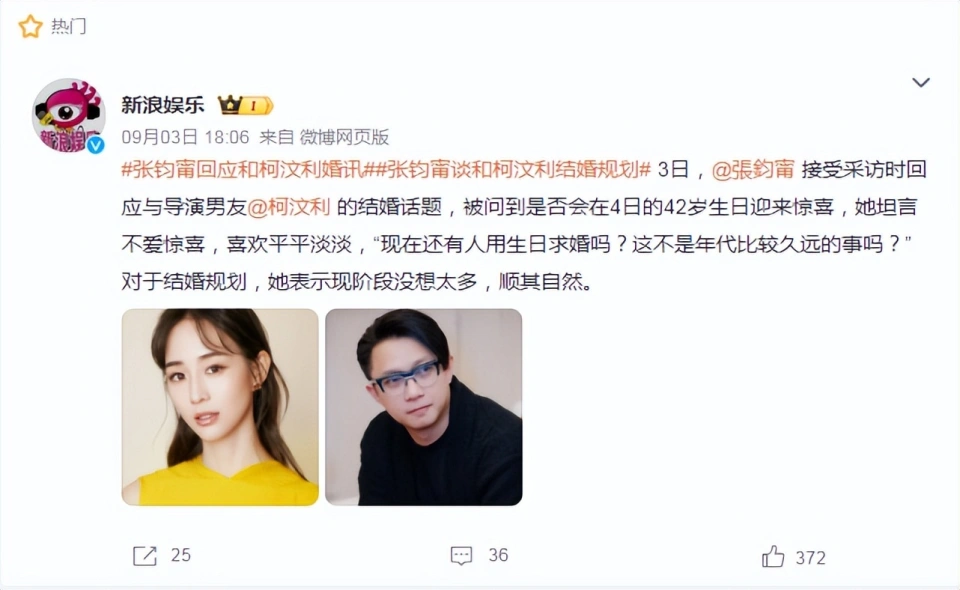Enlarge the woman in yellow photo
Viewport: 960px width, 590px height.
tap(220, 407)
